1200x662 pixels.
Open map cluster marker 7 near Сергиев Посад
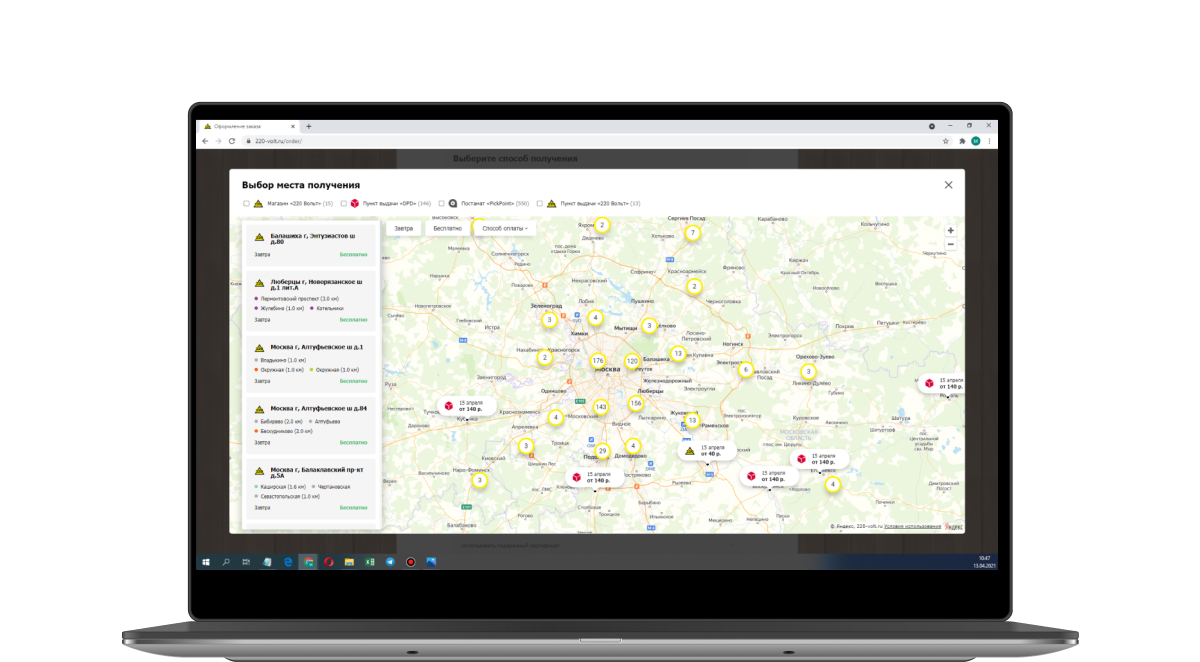[692, 233]
